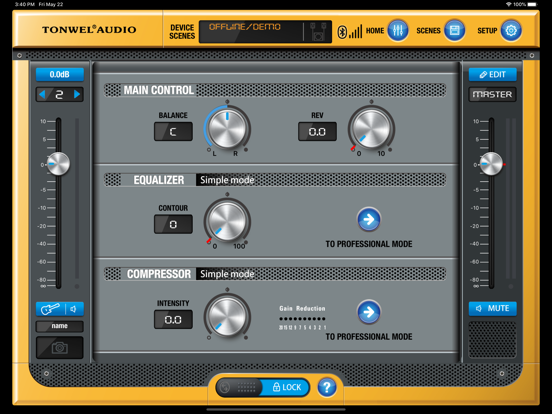This screenshot has width=552, height=414.
Task: Open the help question mark button
Action: 327,387
